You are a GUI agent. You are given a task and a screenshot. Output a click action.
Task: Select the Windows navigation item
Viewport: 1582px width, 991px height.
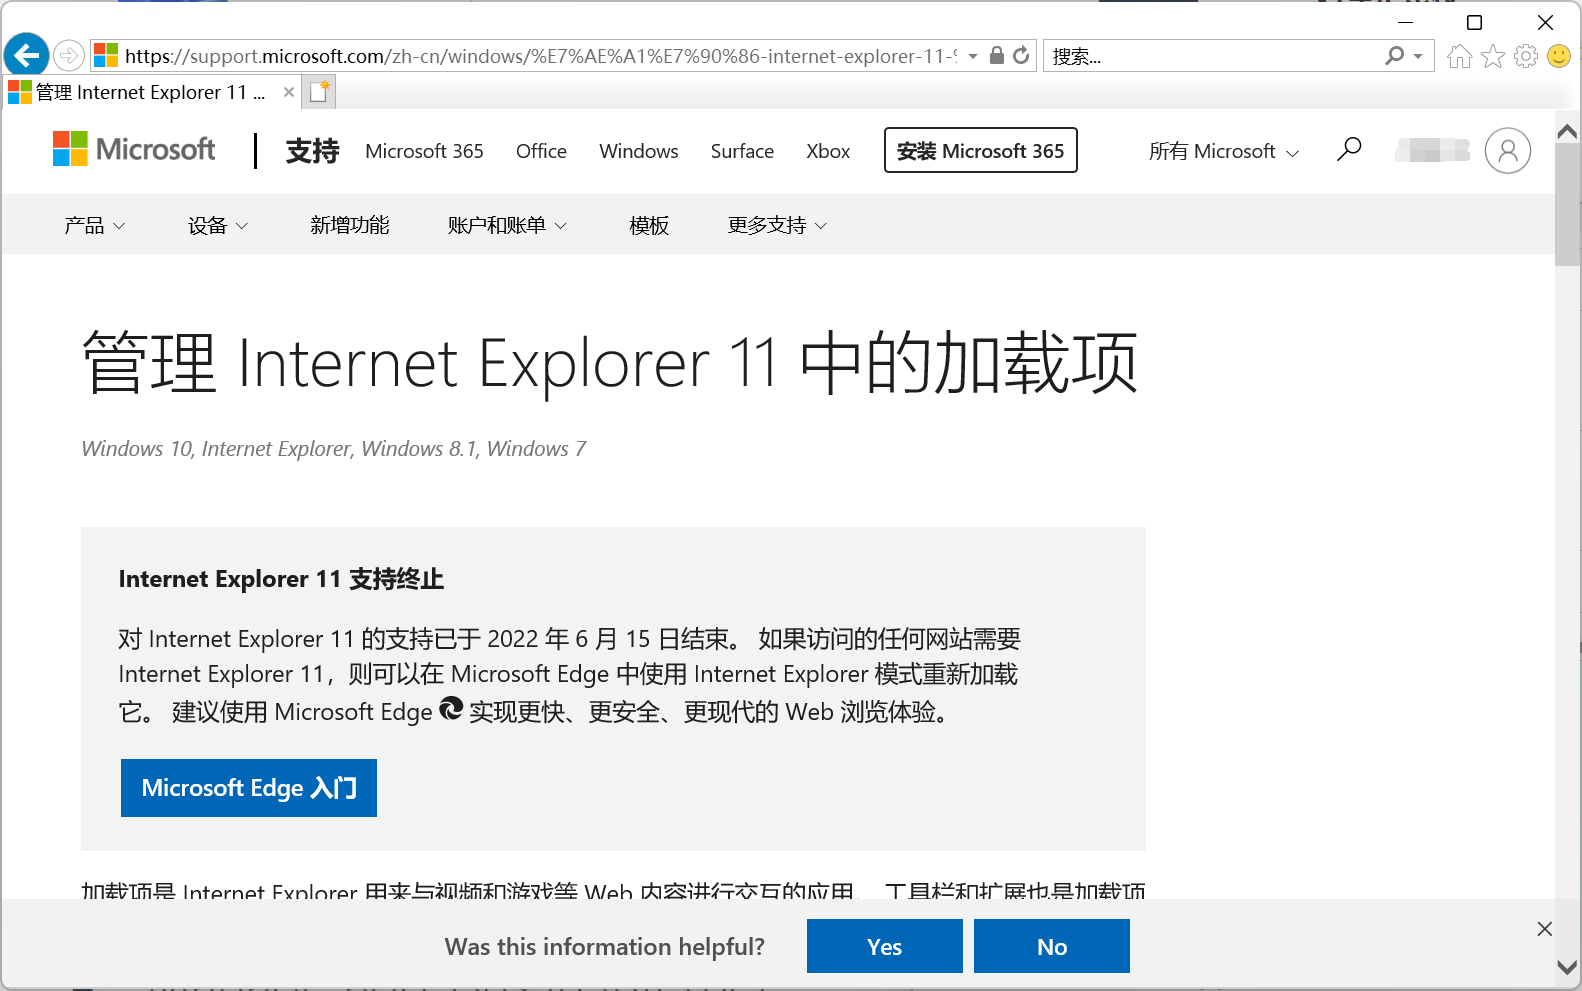pyautogui.click(x=638, y=151)
